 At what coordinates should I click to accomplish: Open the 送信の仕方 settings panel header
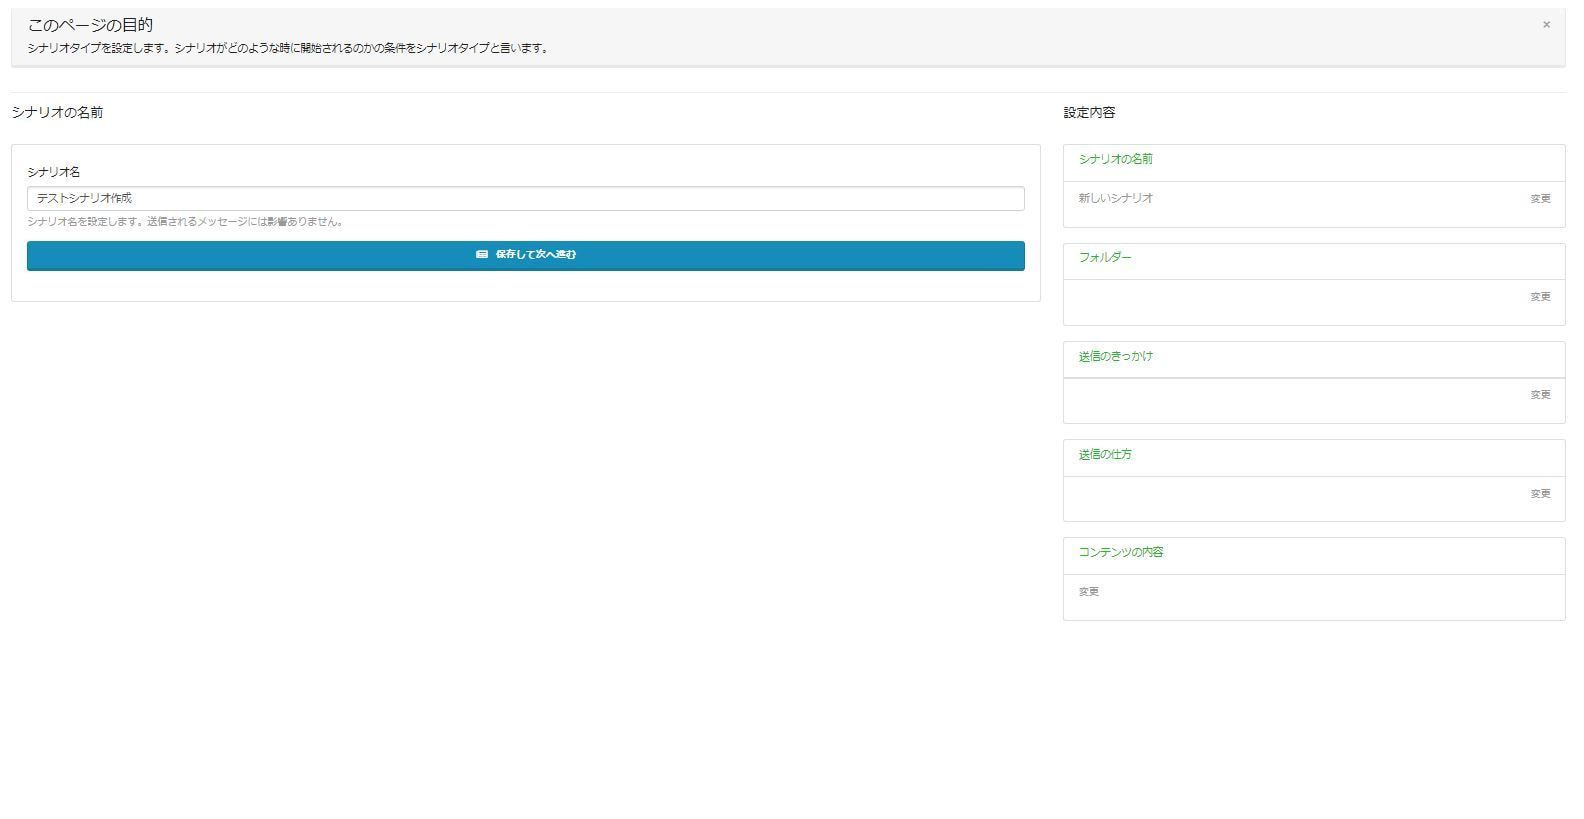click(x=1105, y=455)
